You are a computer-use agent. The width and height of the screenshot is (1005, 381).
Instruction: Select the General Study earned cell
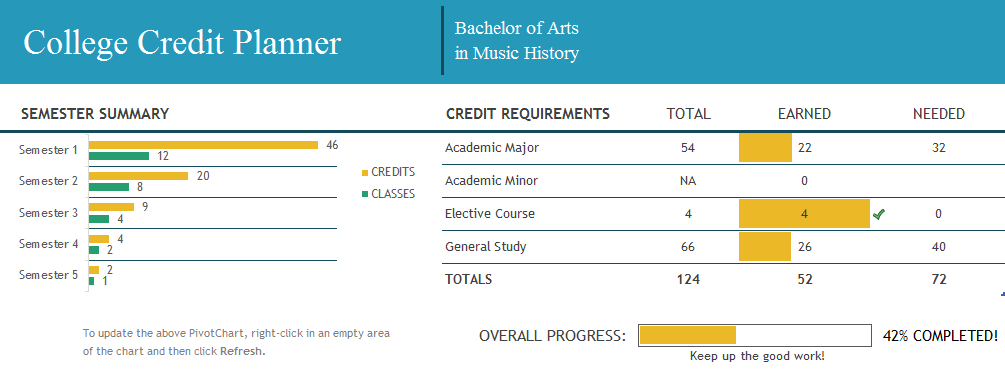click(804, 247)
